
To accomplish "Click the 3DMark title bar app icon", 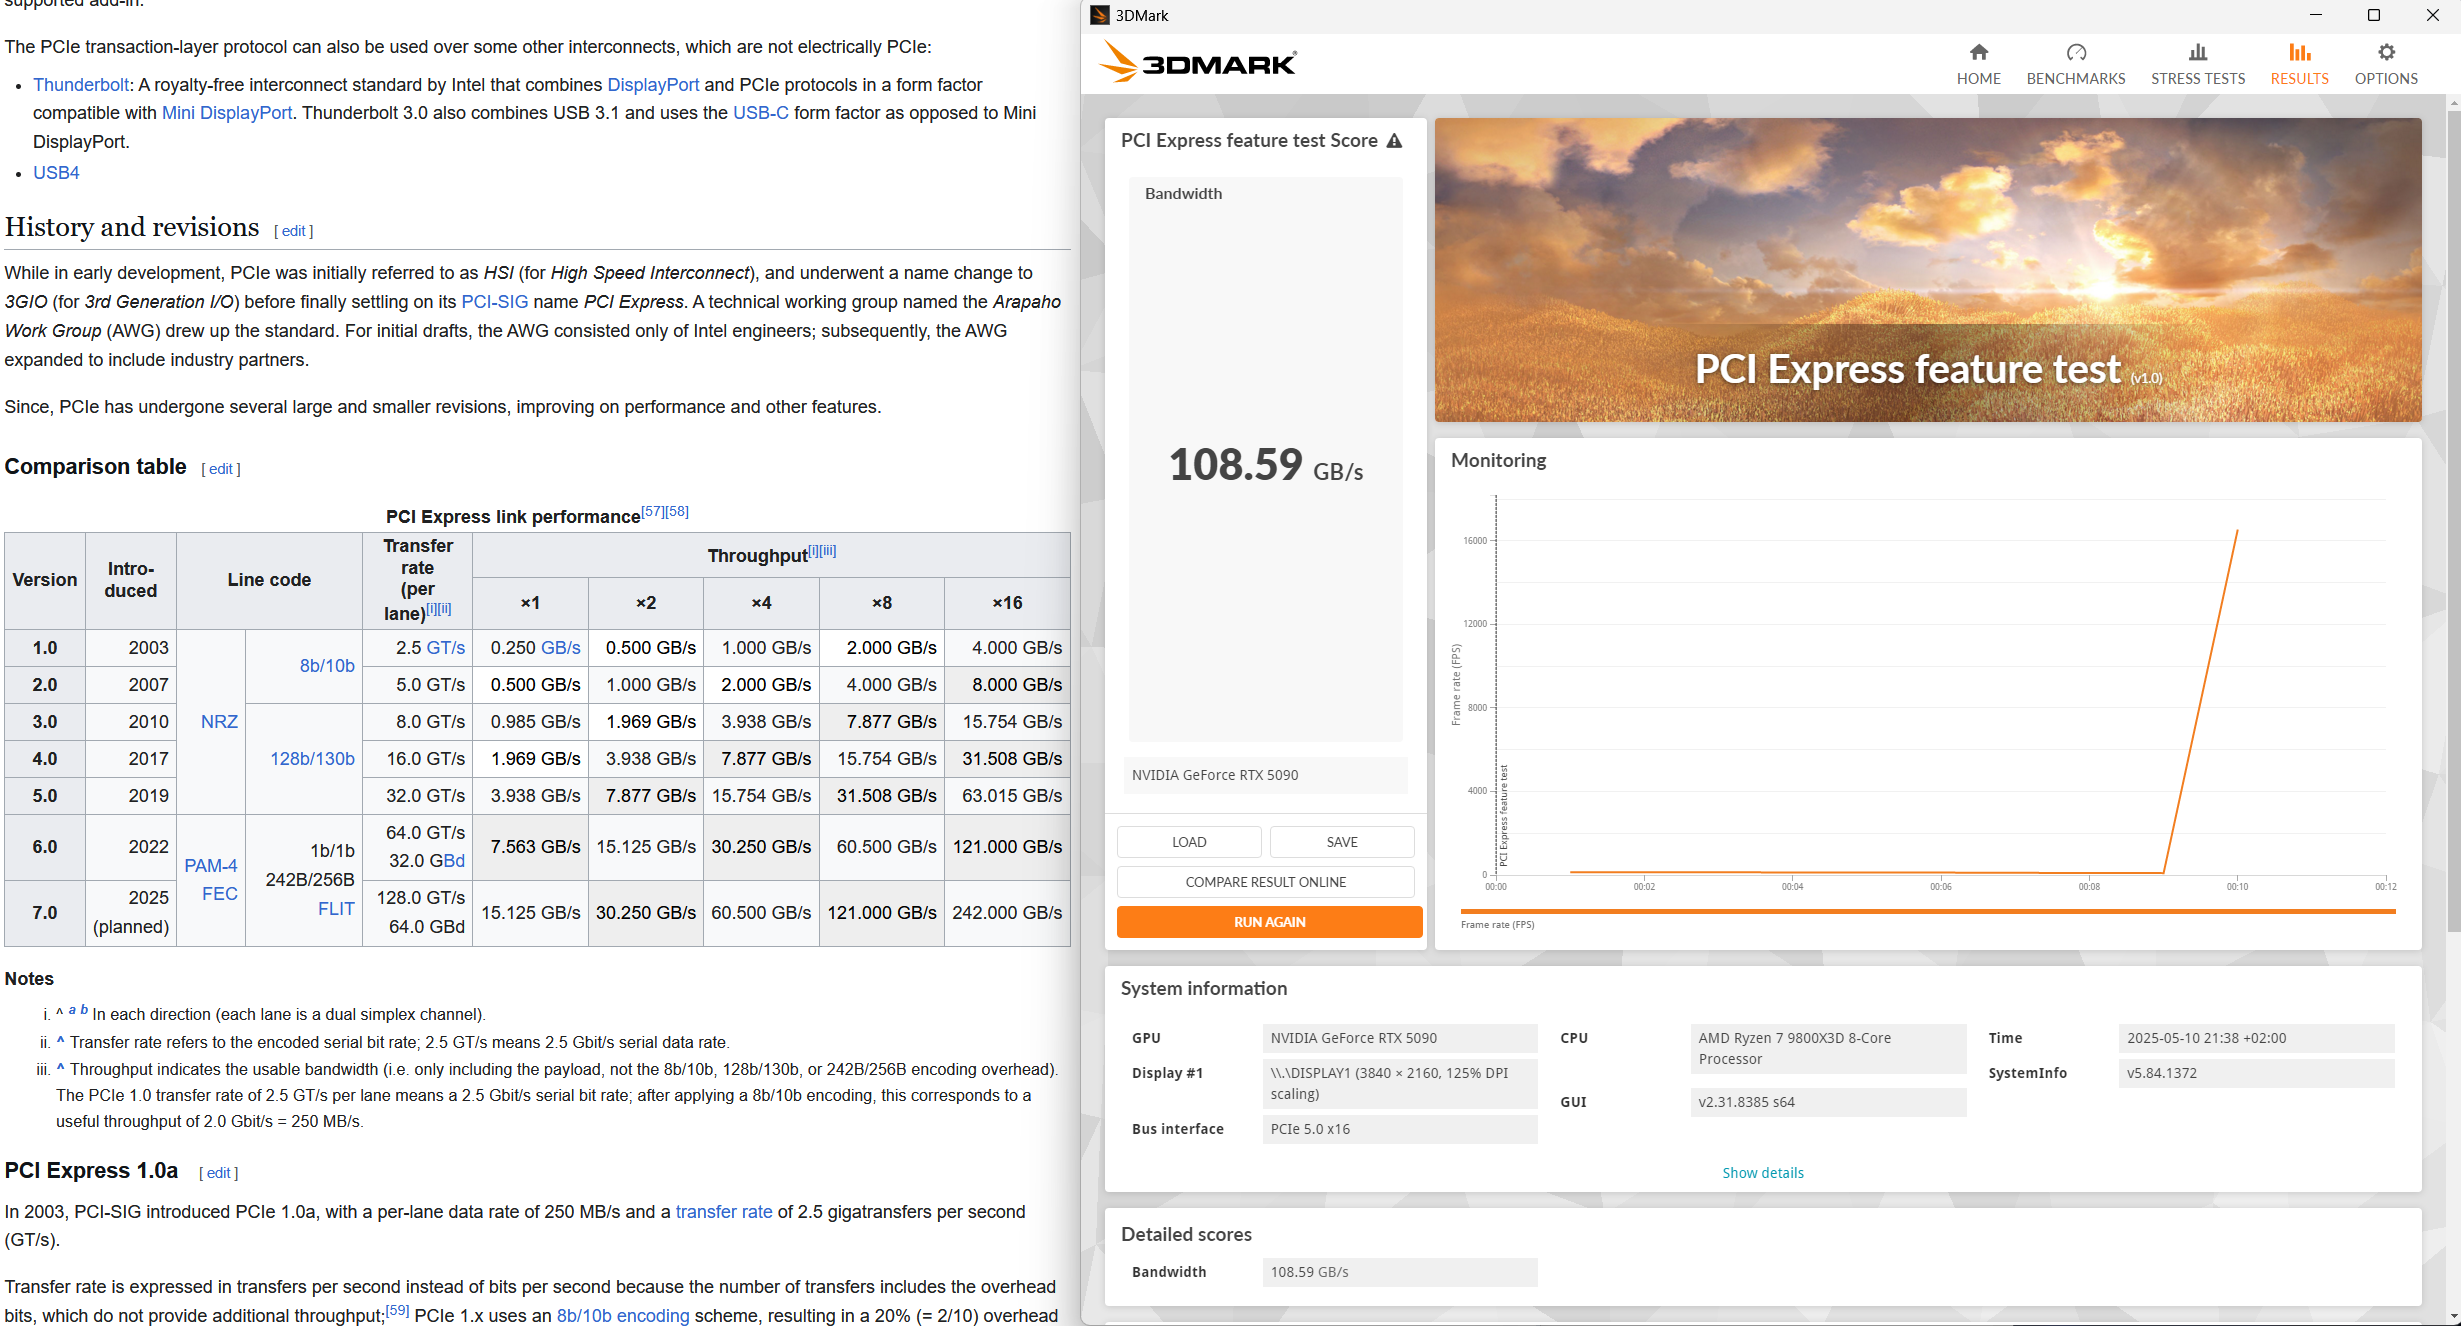I will [1100, 15].
